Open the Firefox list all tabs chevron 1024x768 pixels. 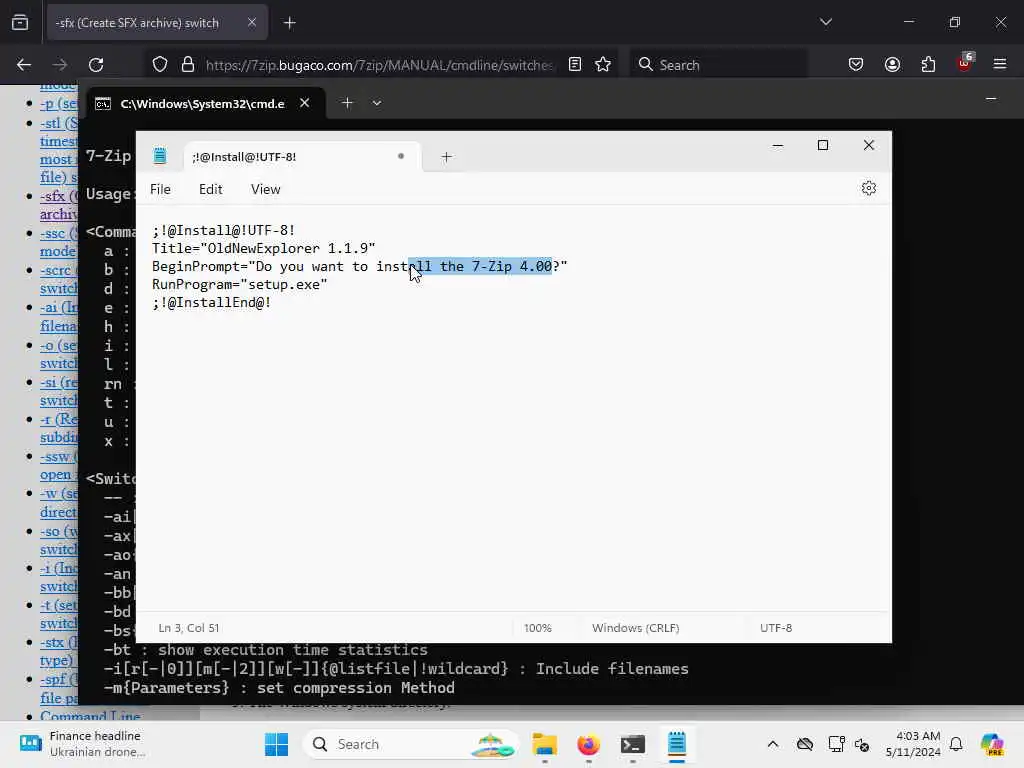coord(825,23)
